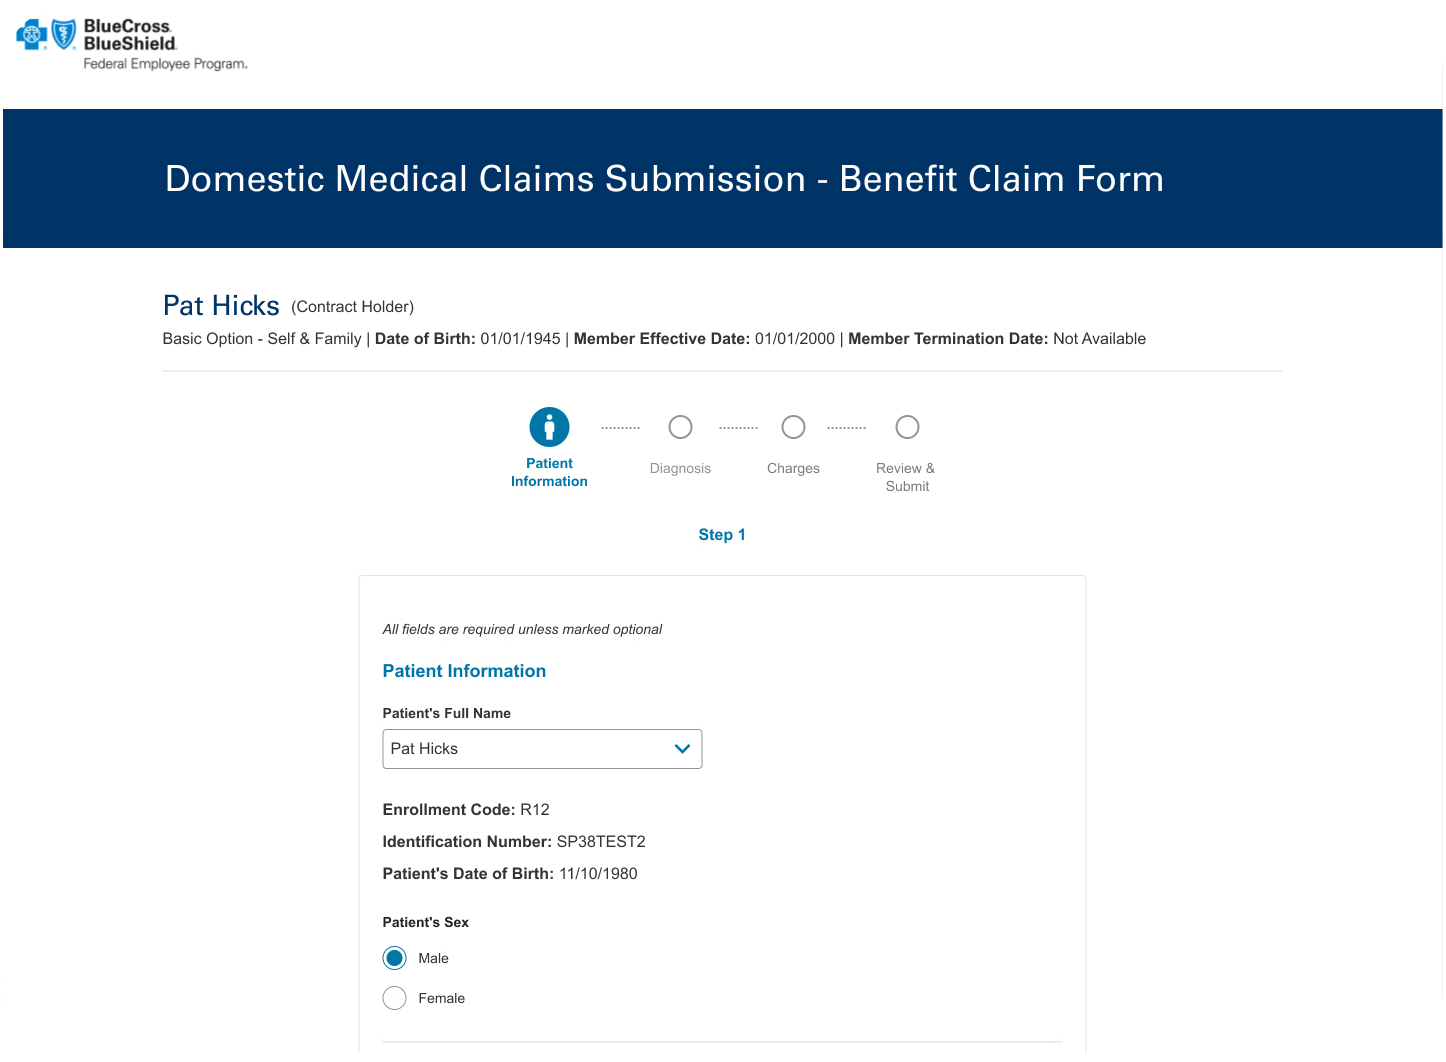Click the Female option label text
Image resolution: width=1446 pixels, height=1062 pixels.
[x=441, y=998]
